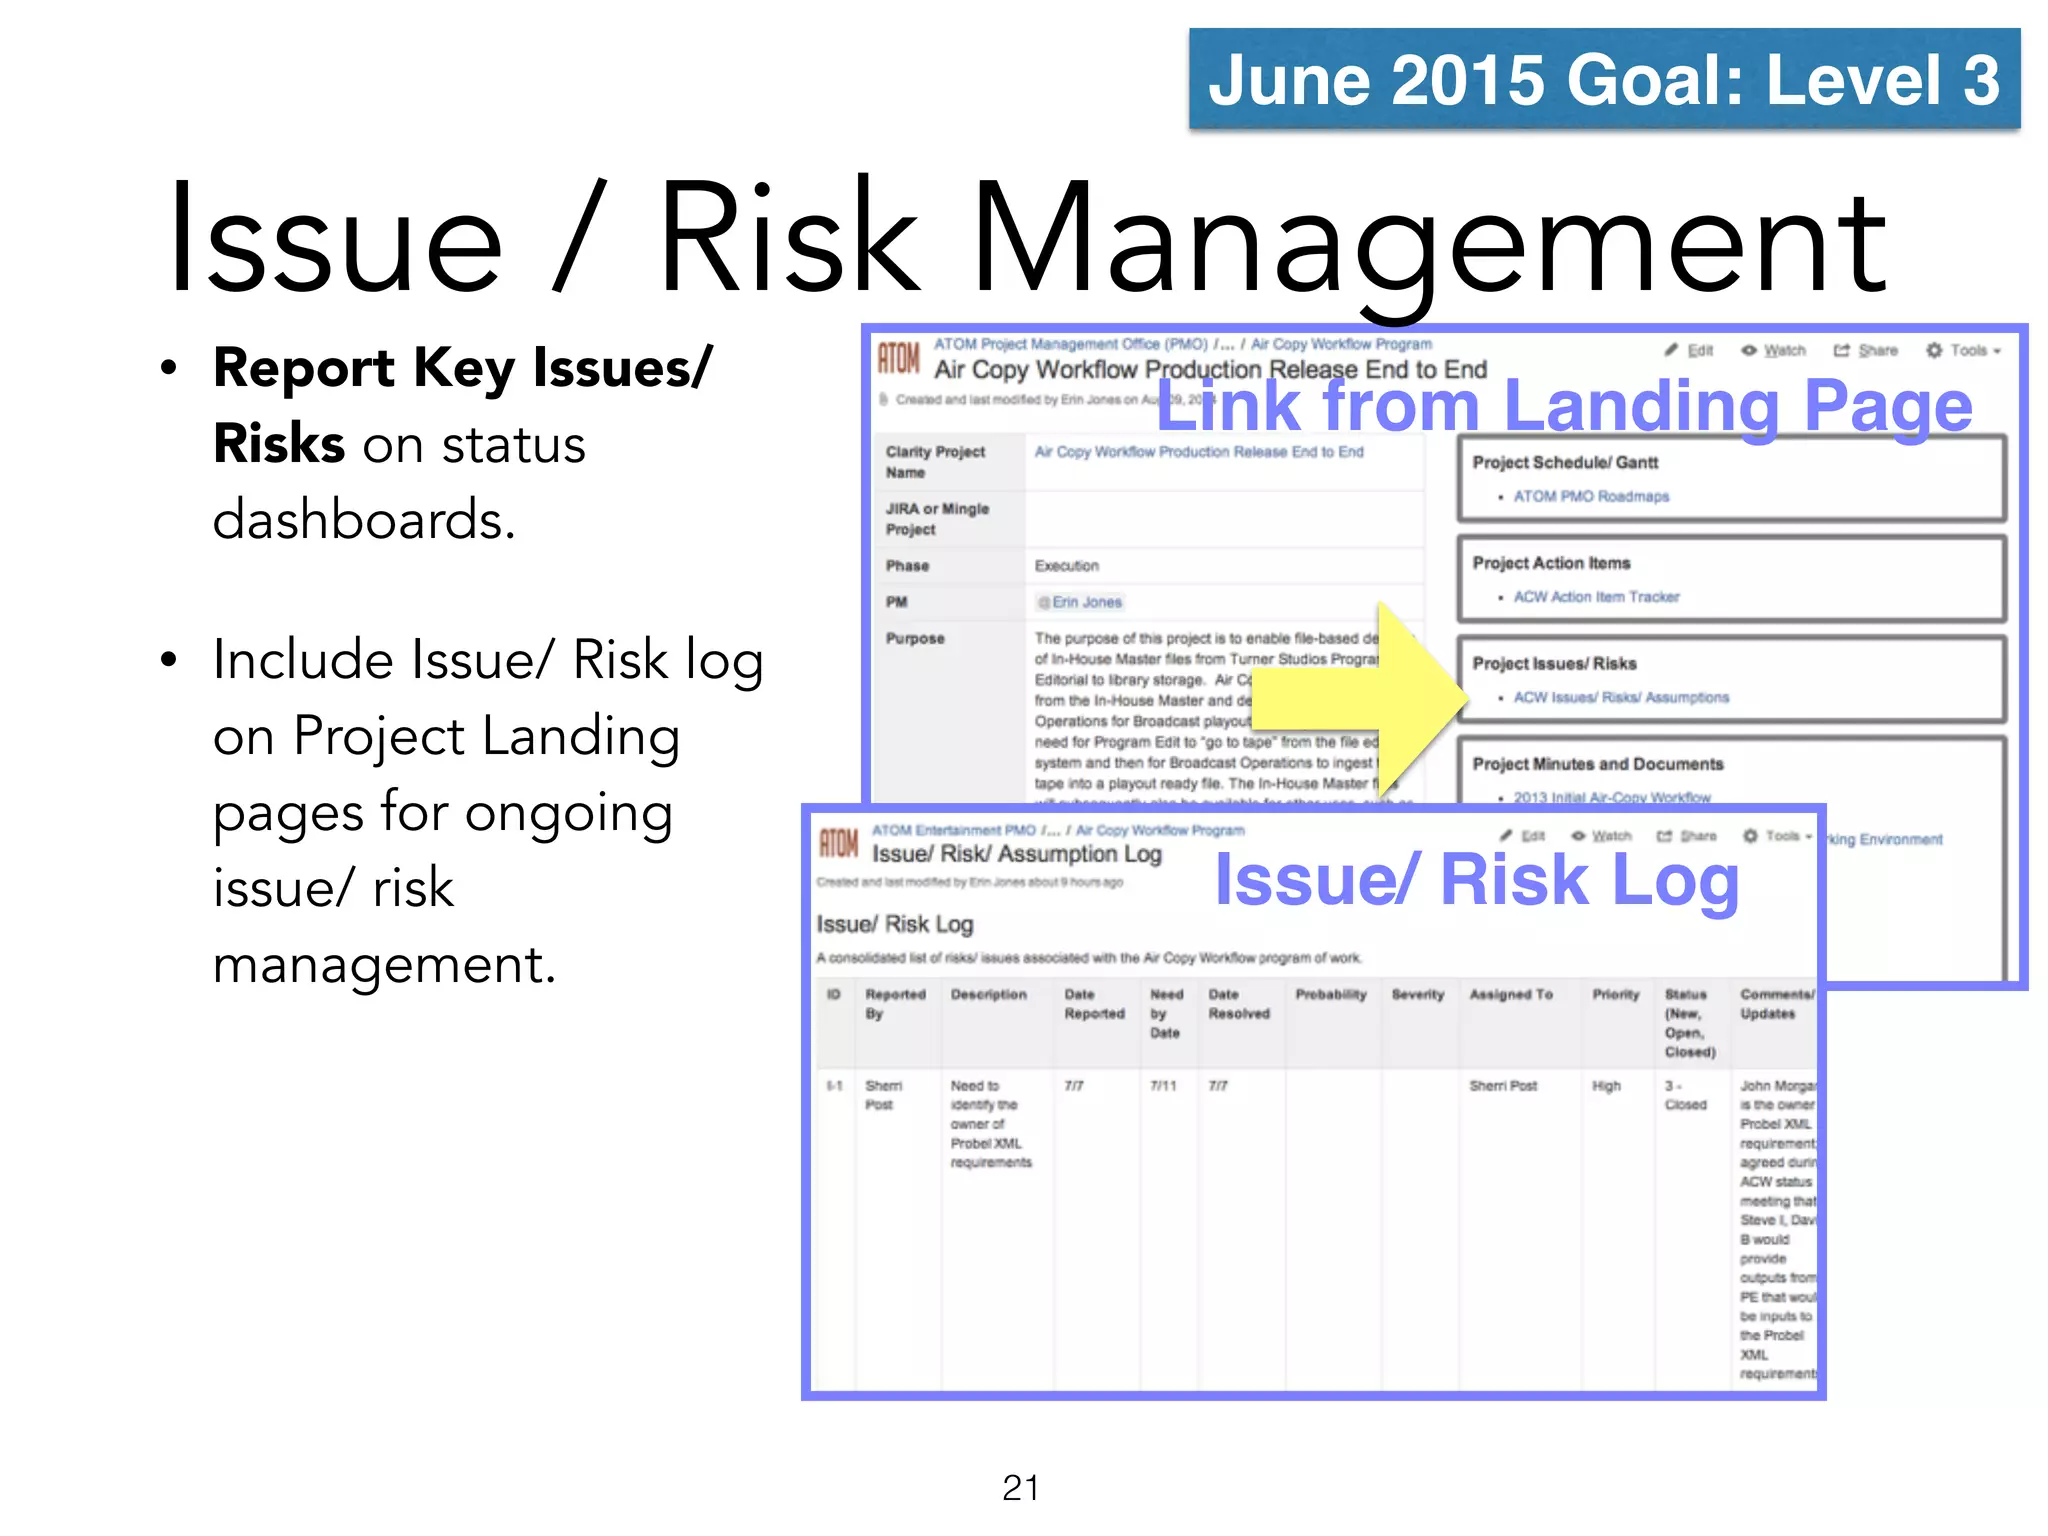2048x1536 pixels.
Task: Click the ATOM logo on the landing page
Action: point(898,357)
